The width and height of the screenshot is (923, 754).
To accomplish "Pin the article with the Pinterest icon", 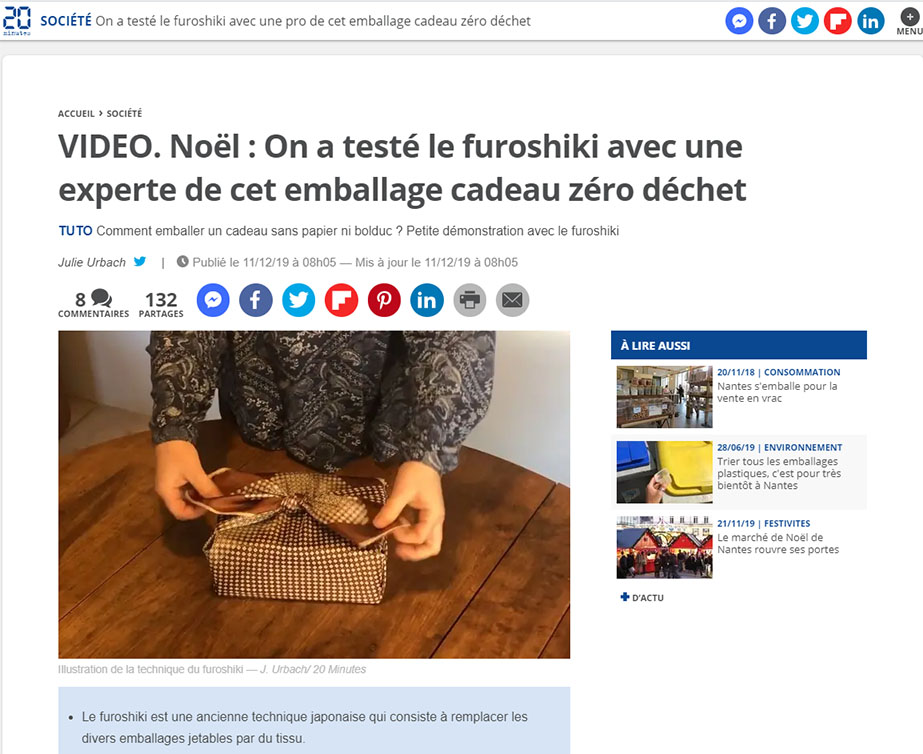I will [384, 300].
